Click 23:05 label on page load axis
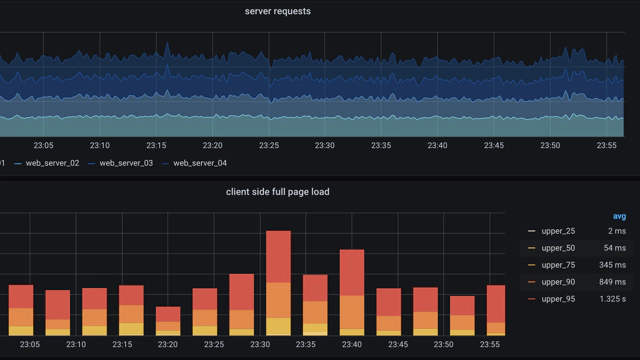This screenshot has height=360, width=640. (x=30, y=344)
